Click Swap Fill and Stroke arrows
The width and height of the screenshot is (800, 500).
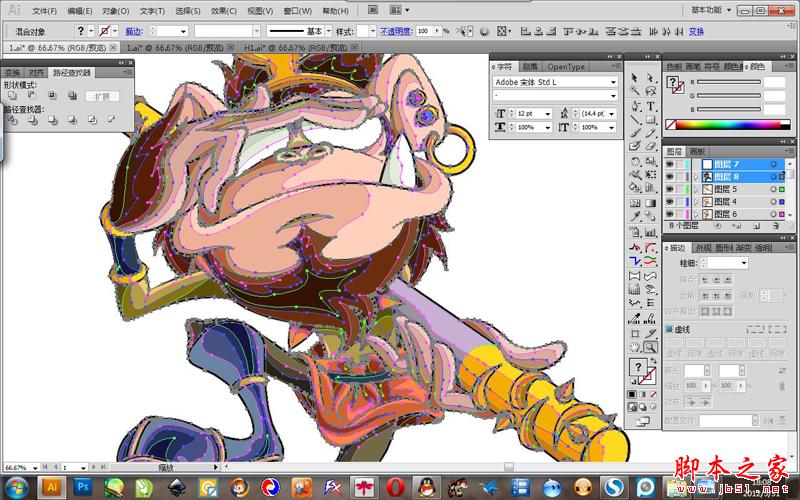point(653,360)
